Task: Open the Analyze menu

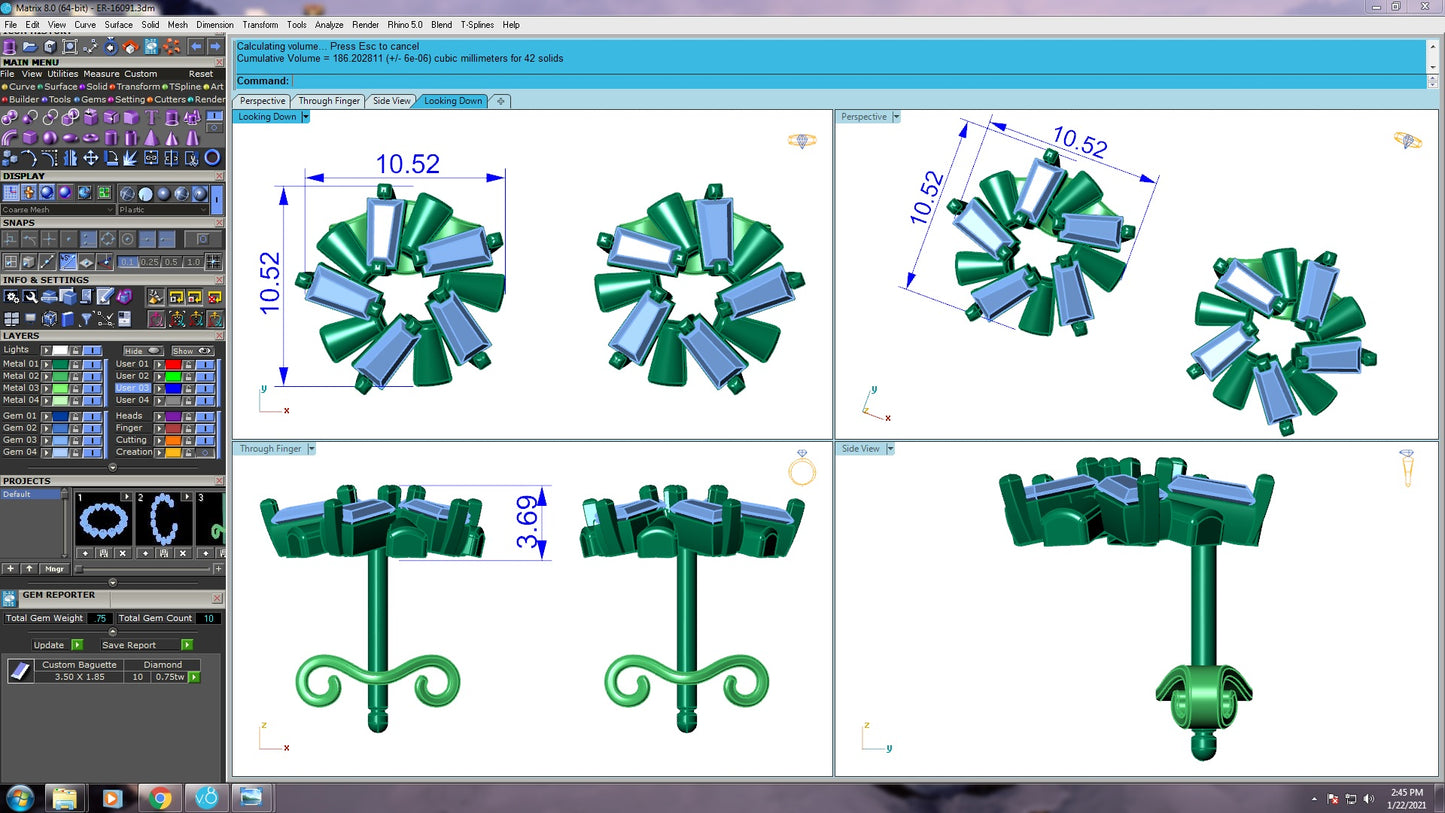Action: (328, 25)
